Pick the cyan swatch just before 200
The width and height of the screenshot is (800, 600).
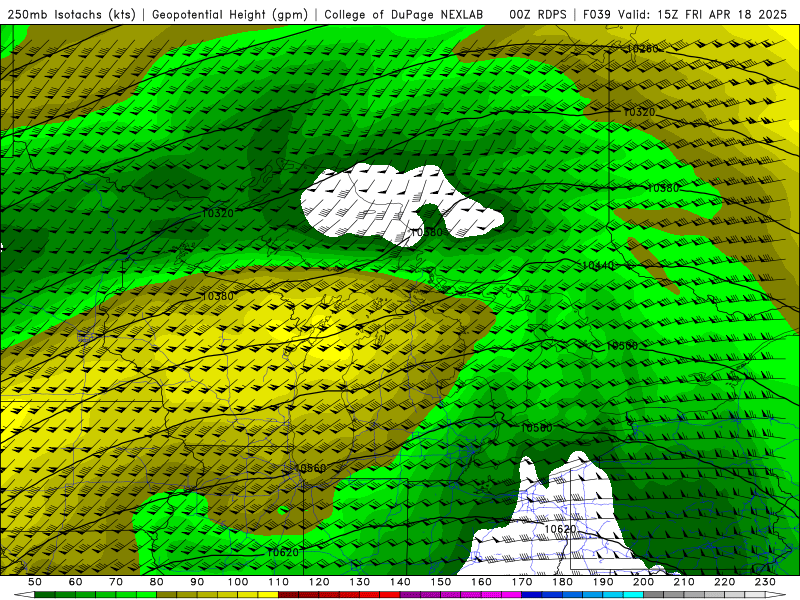(x=633, y=595)
